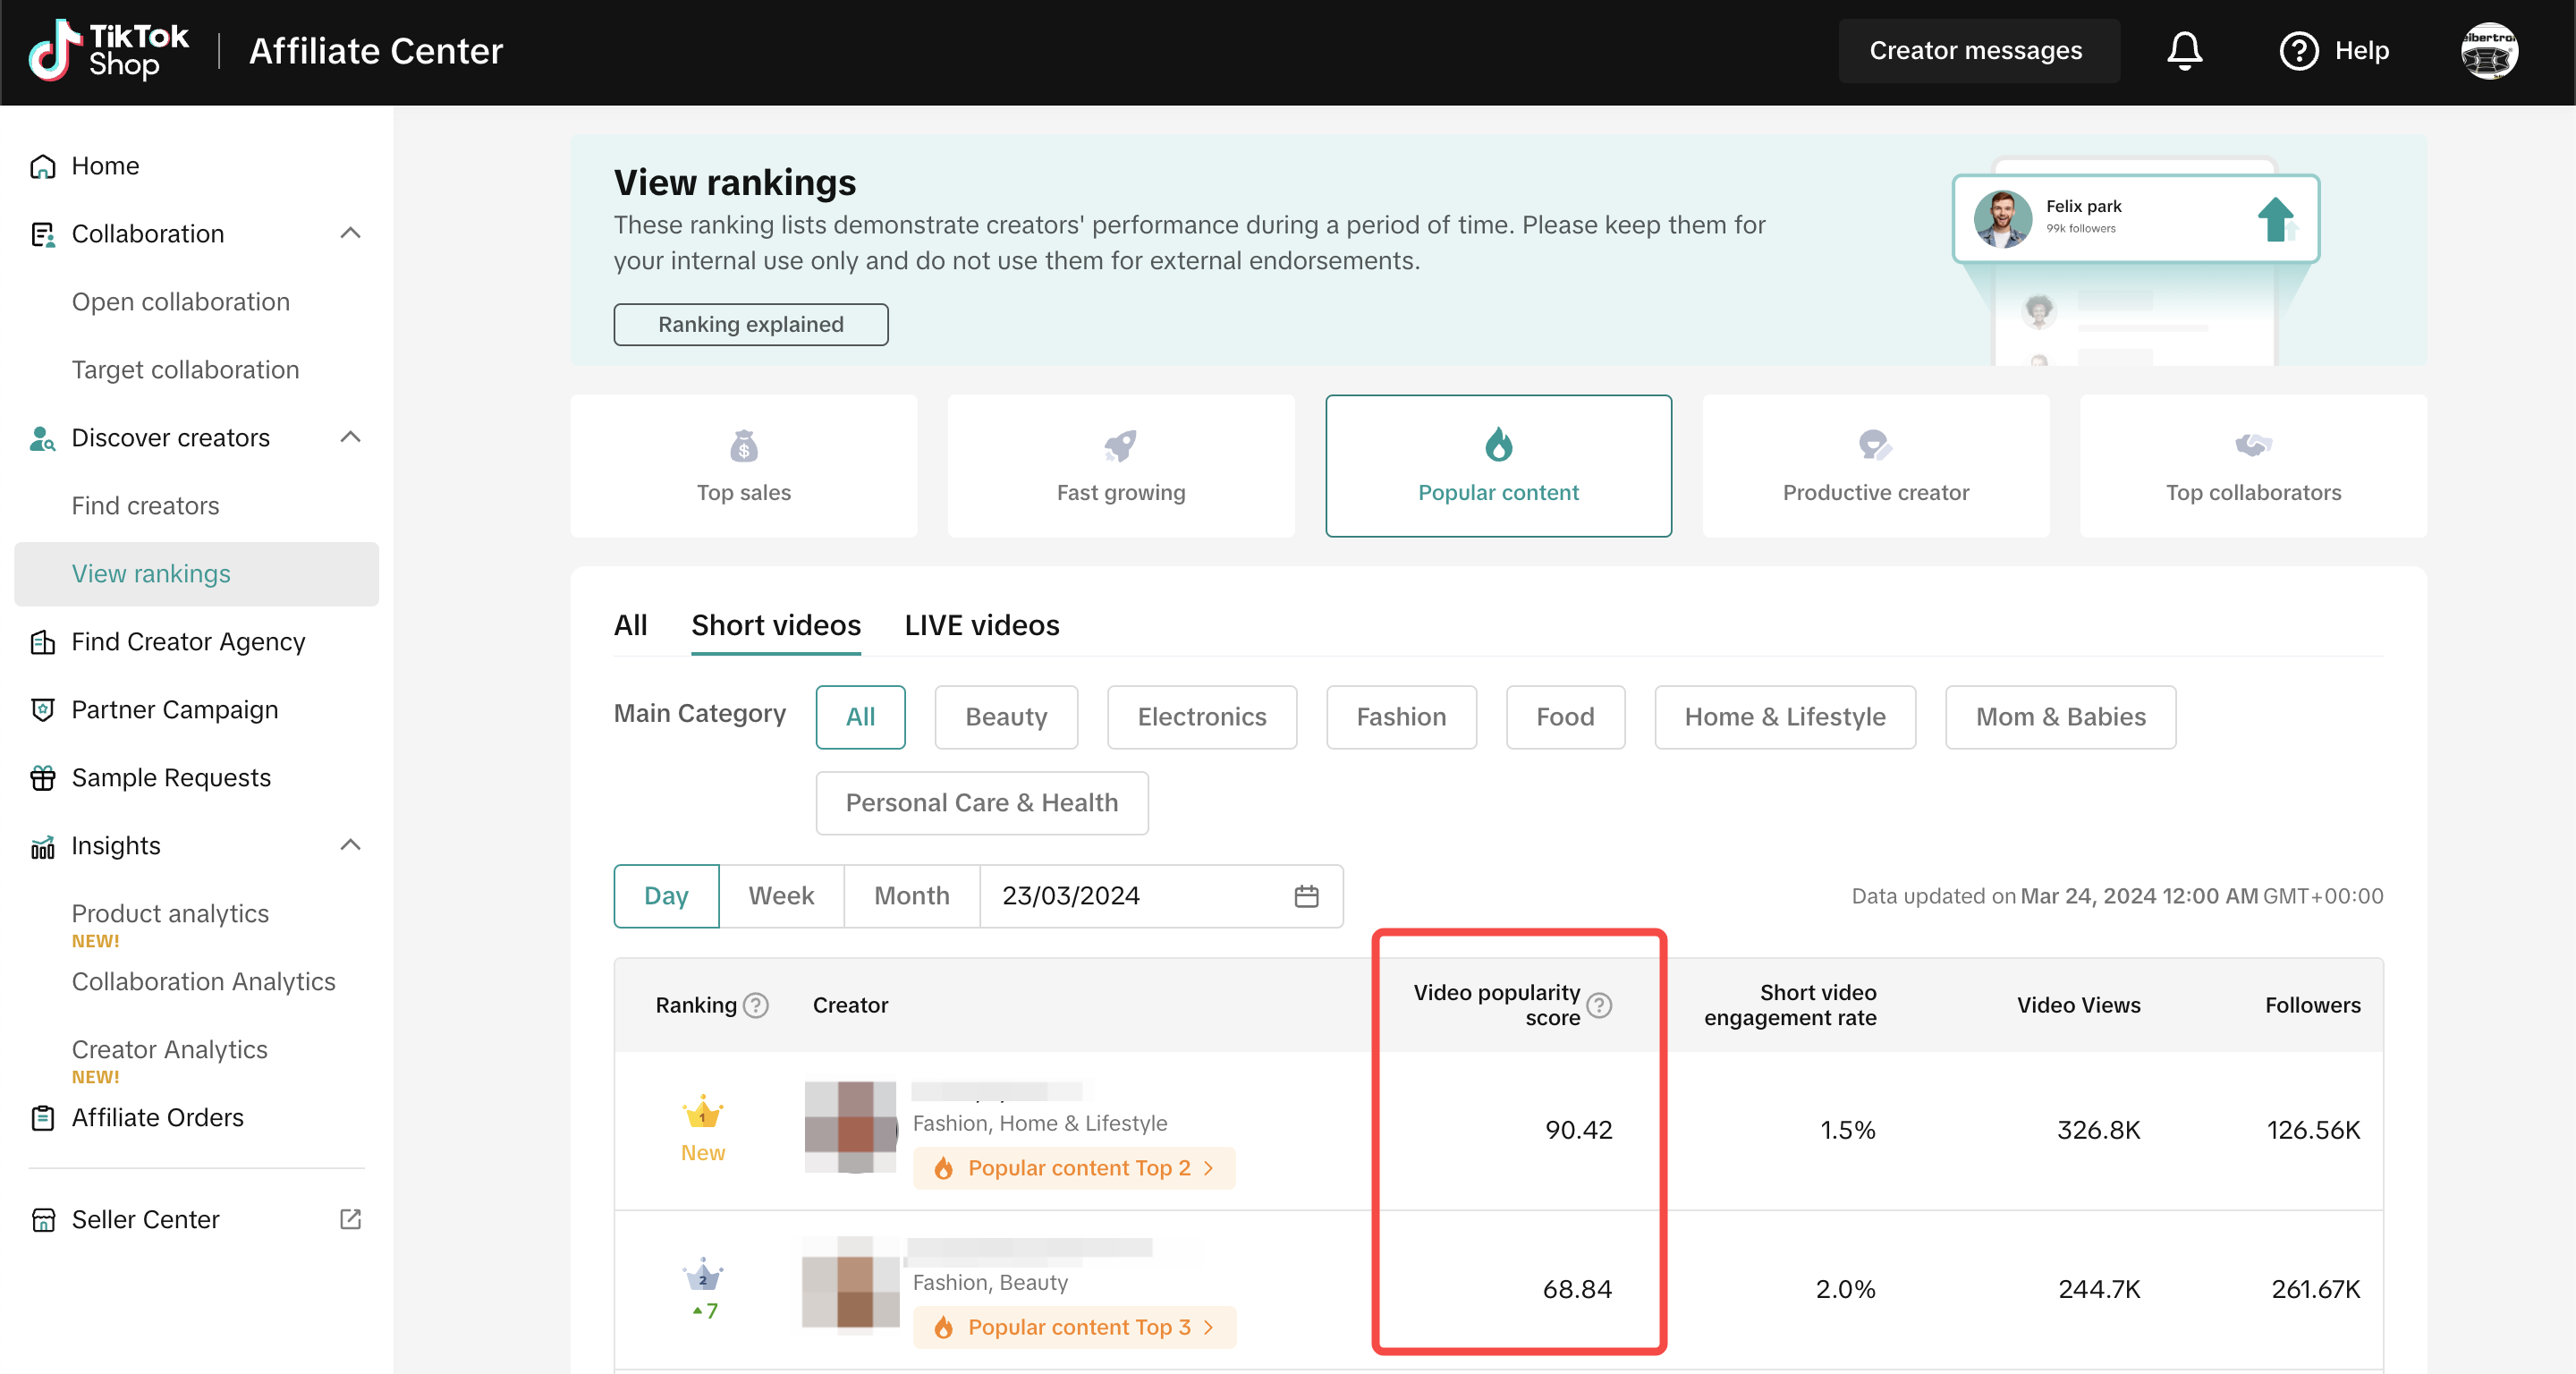Image resolution: width=2576 pixels, height=1374 pixels.
Task: Switch time range to Month
Action: pos(911,896)
